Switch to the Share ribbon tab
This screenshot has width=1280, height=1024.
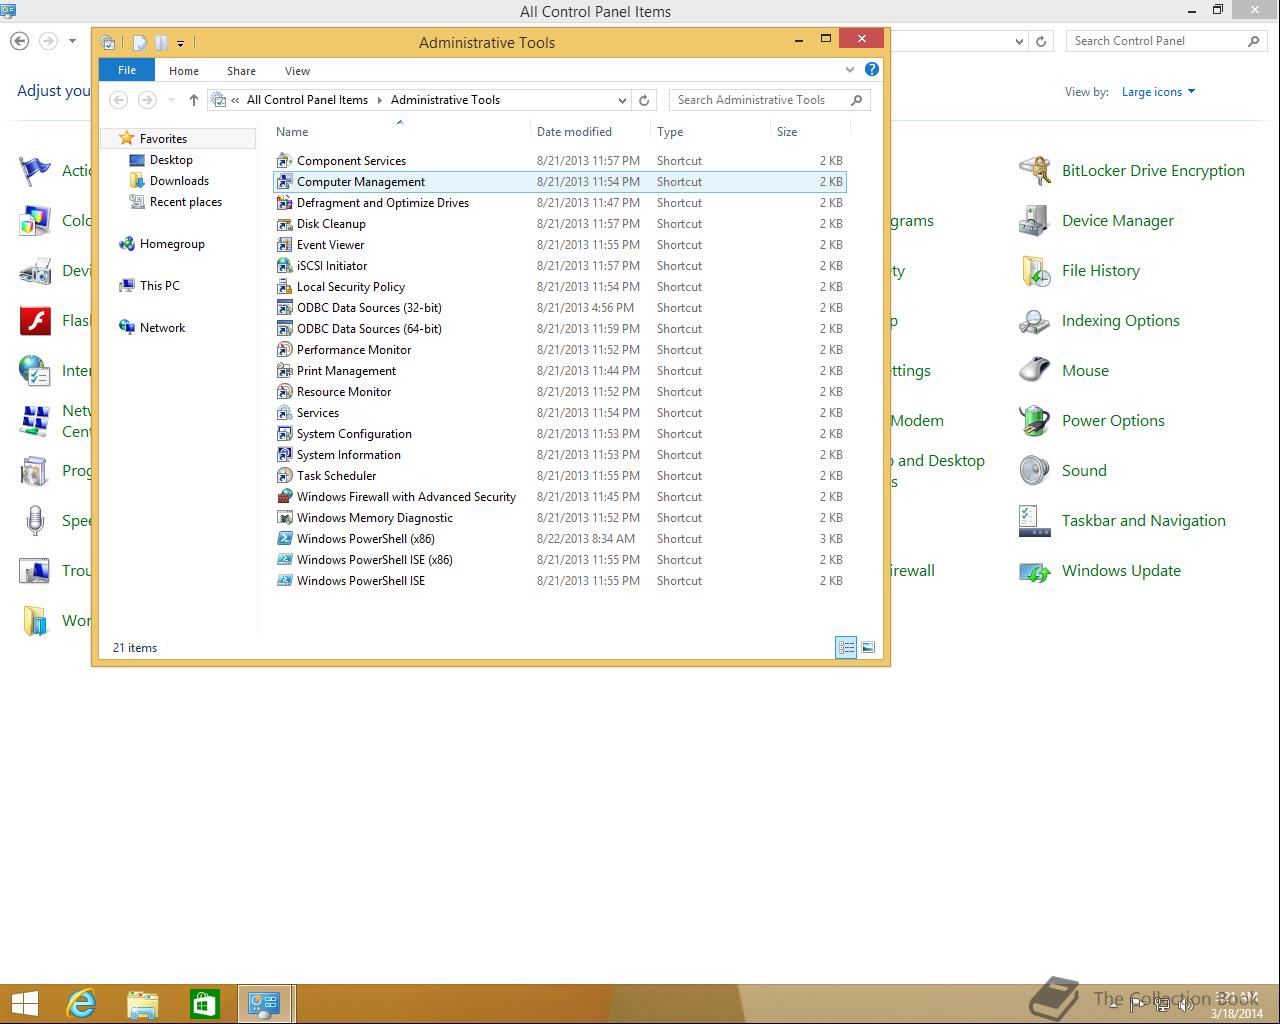pos(241,71)
